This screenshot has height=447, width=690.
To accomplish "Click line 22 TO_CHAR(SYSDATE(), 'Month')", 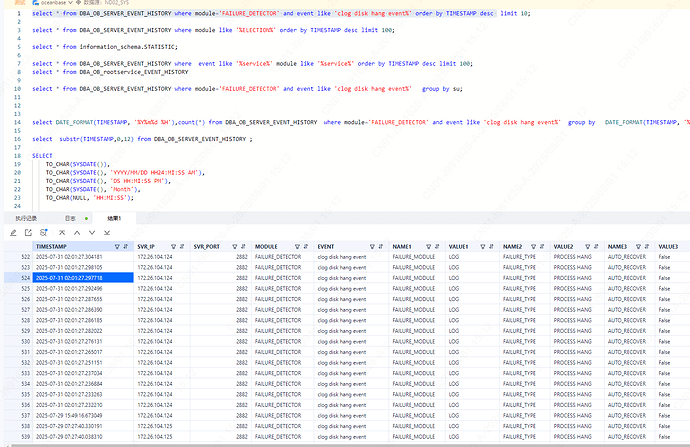I will pyautogui.click(x=93, y=190).
